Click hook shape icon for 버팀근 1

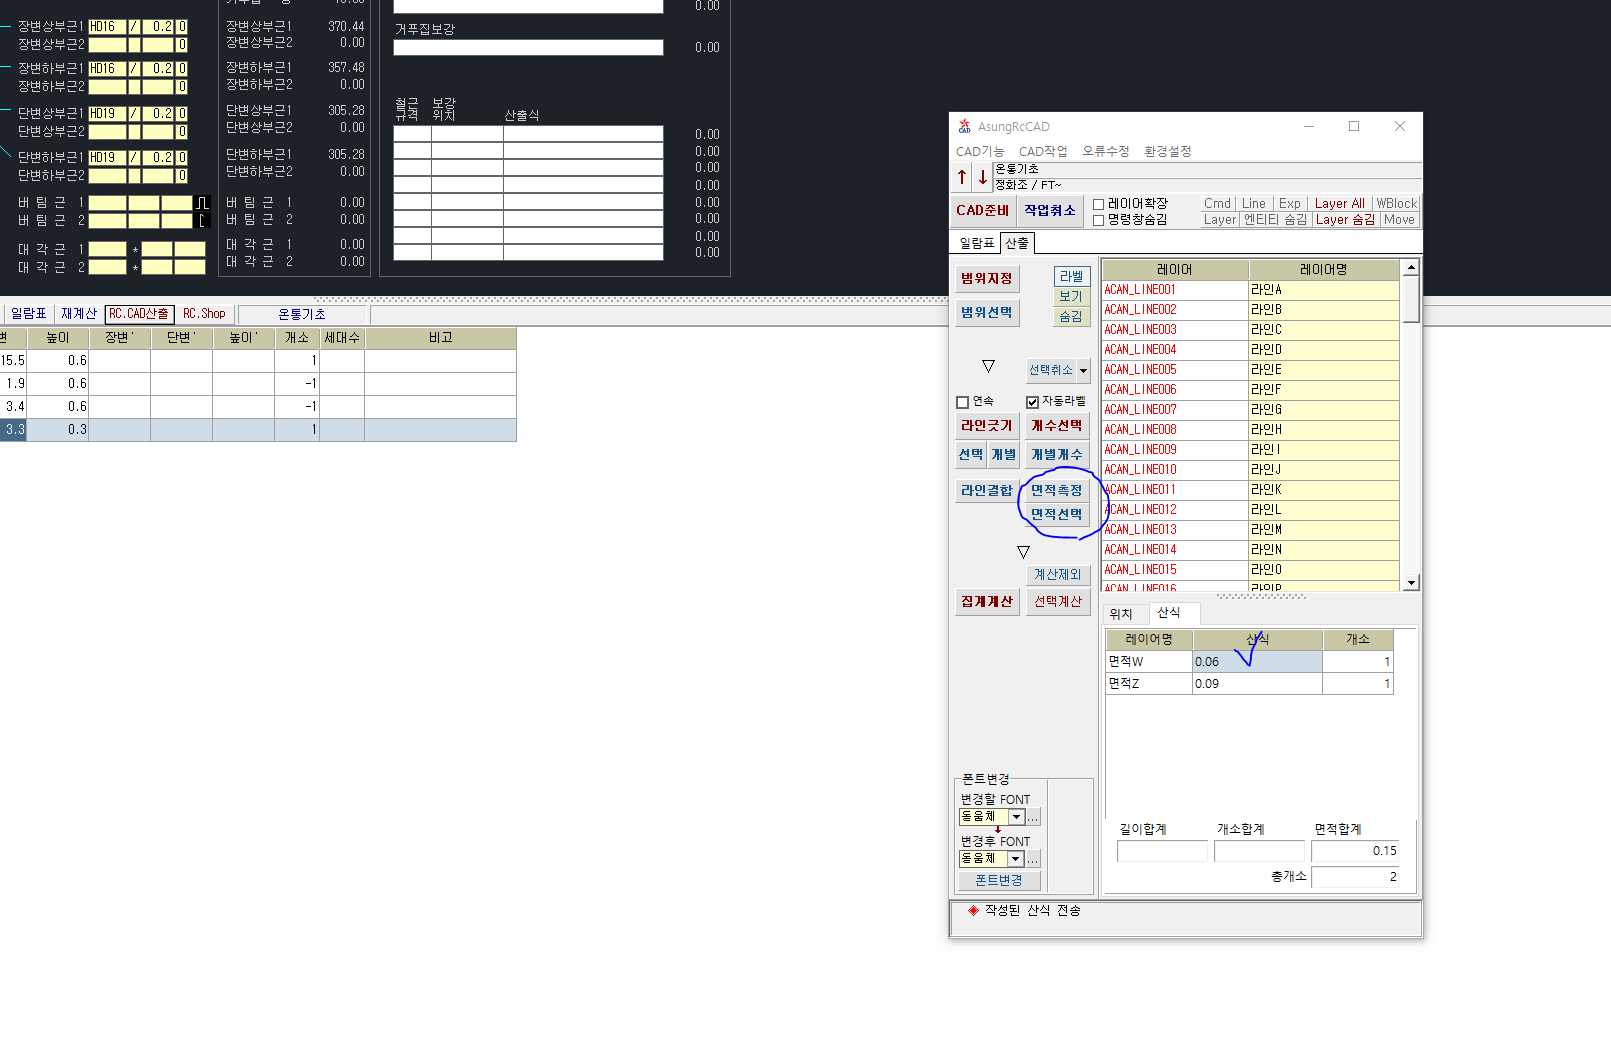(x=202, y=203)
